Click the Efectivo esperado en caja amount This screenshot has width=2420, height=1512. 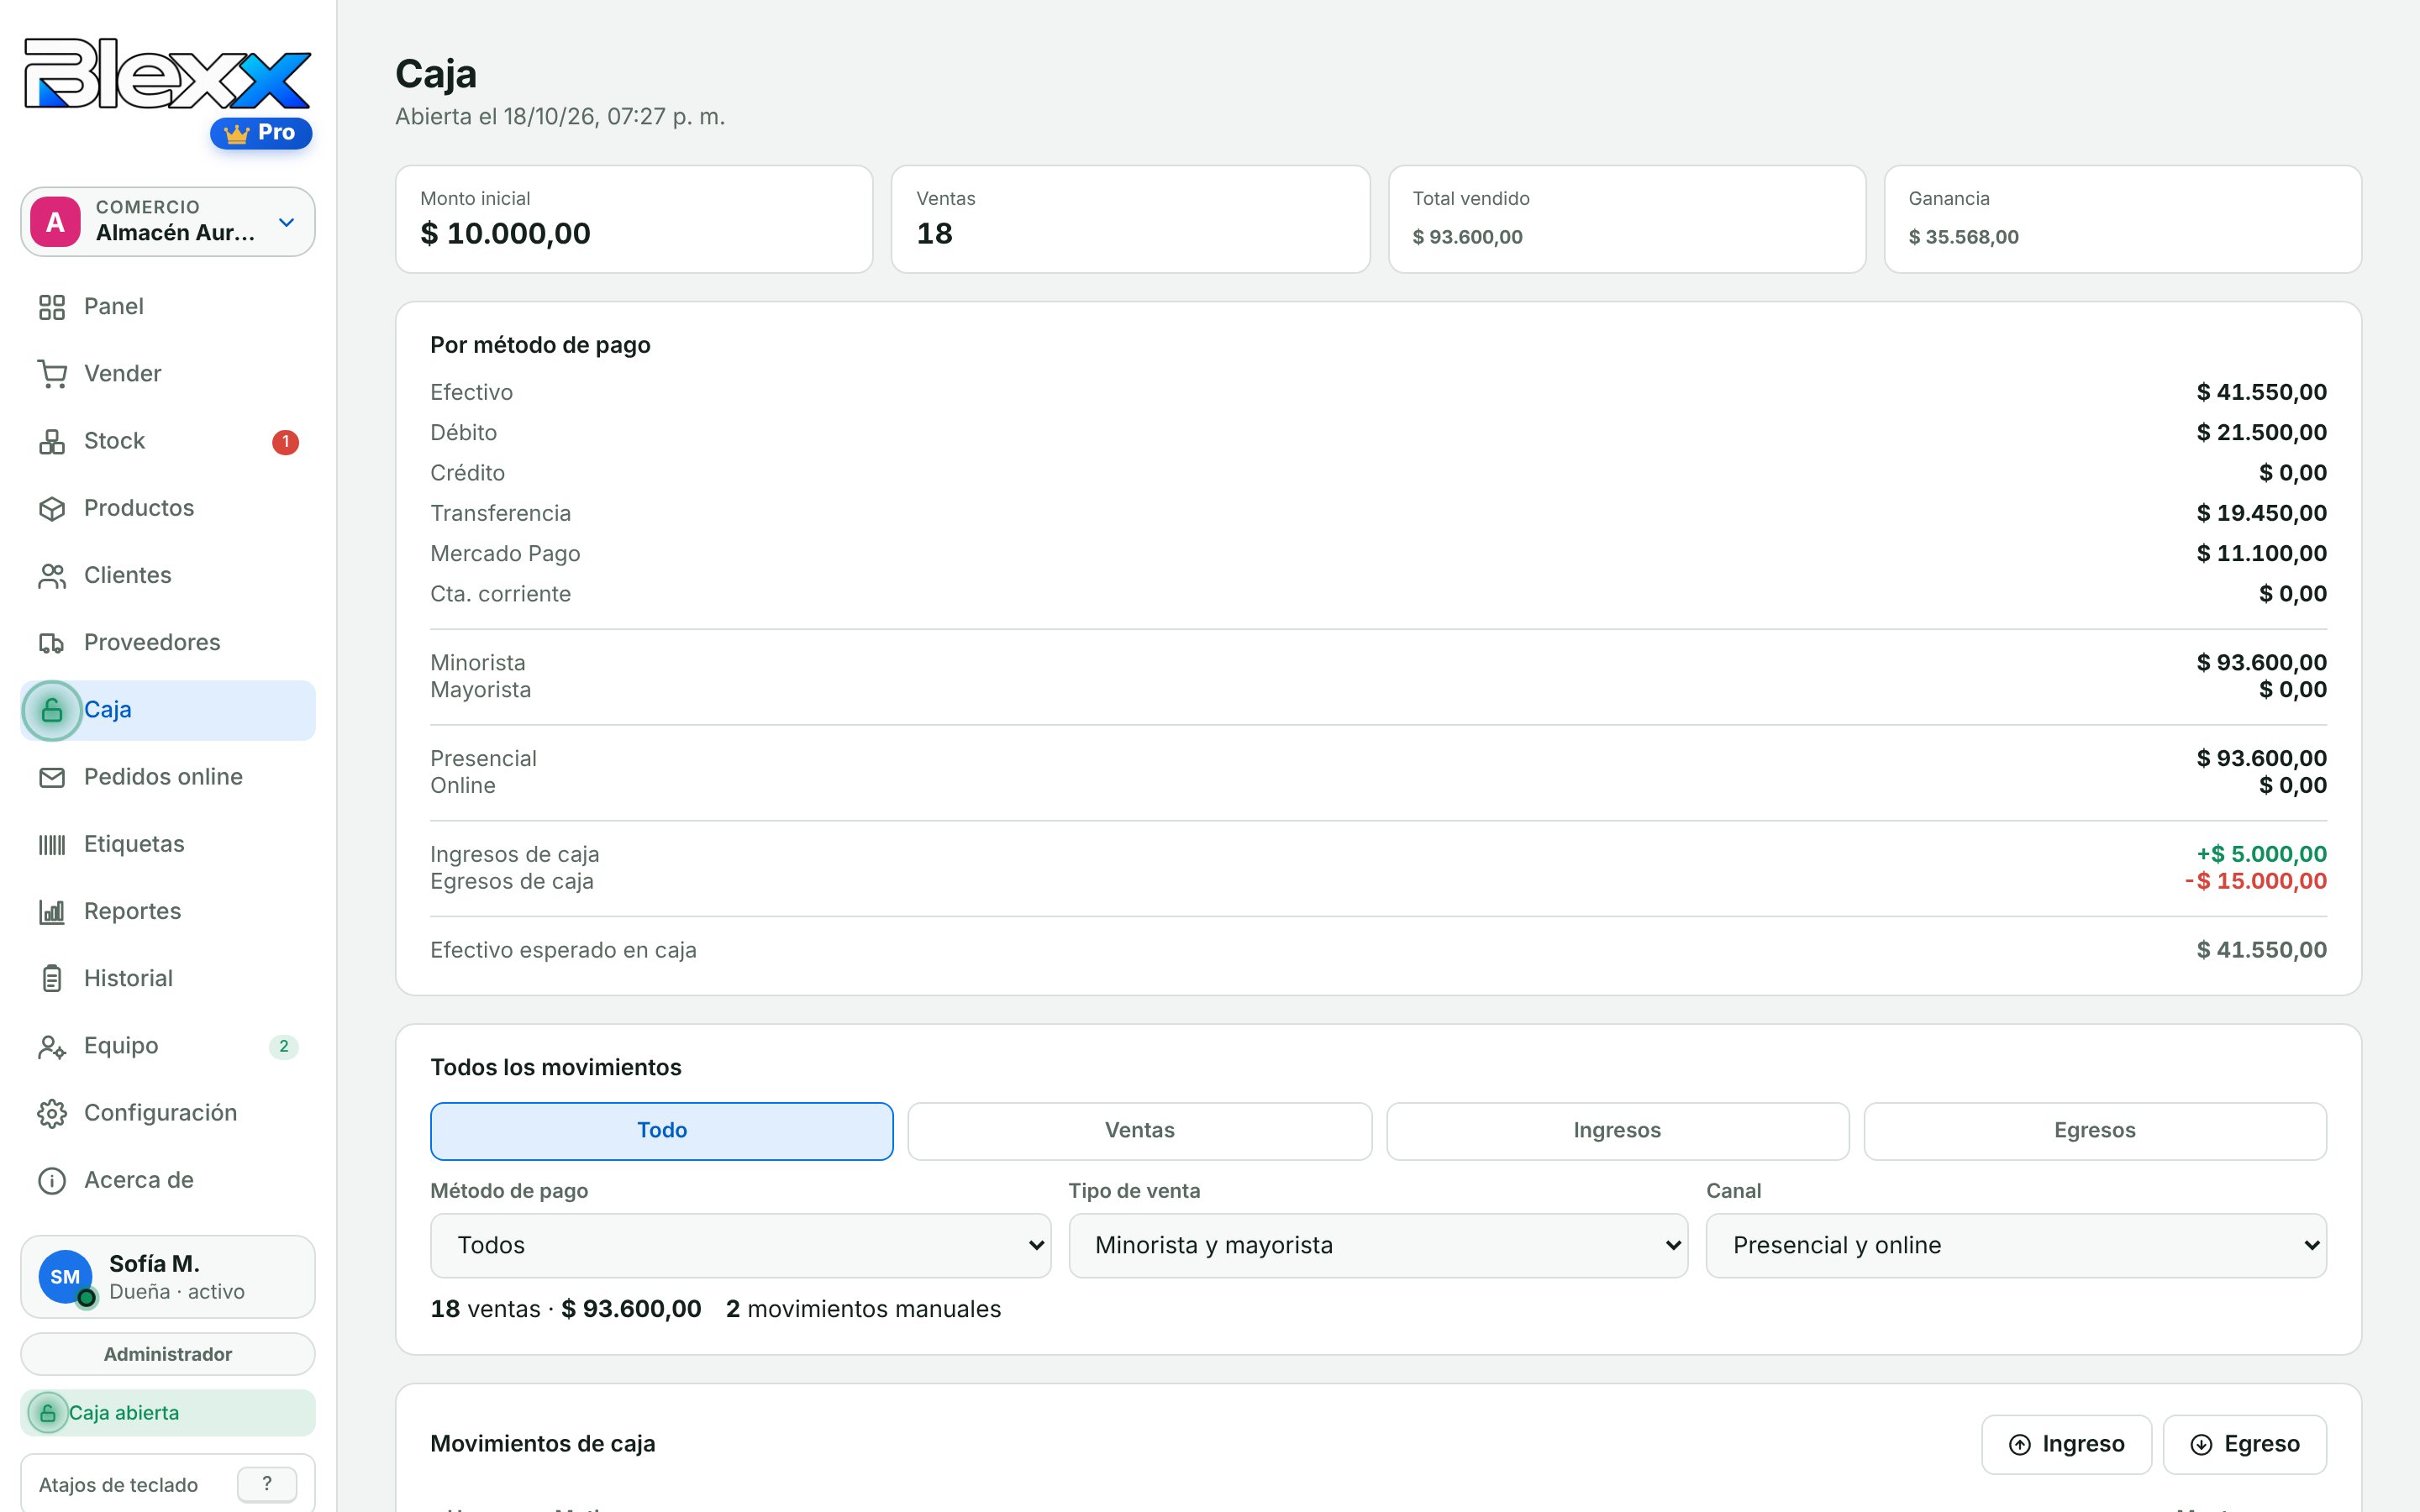pos(2261,950)
